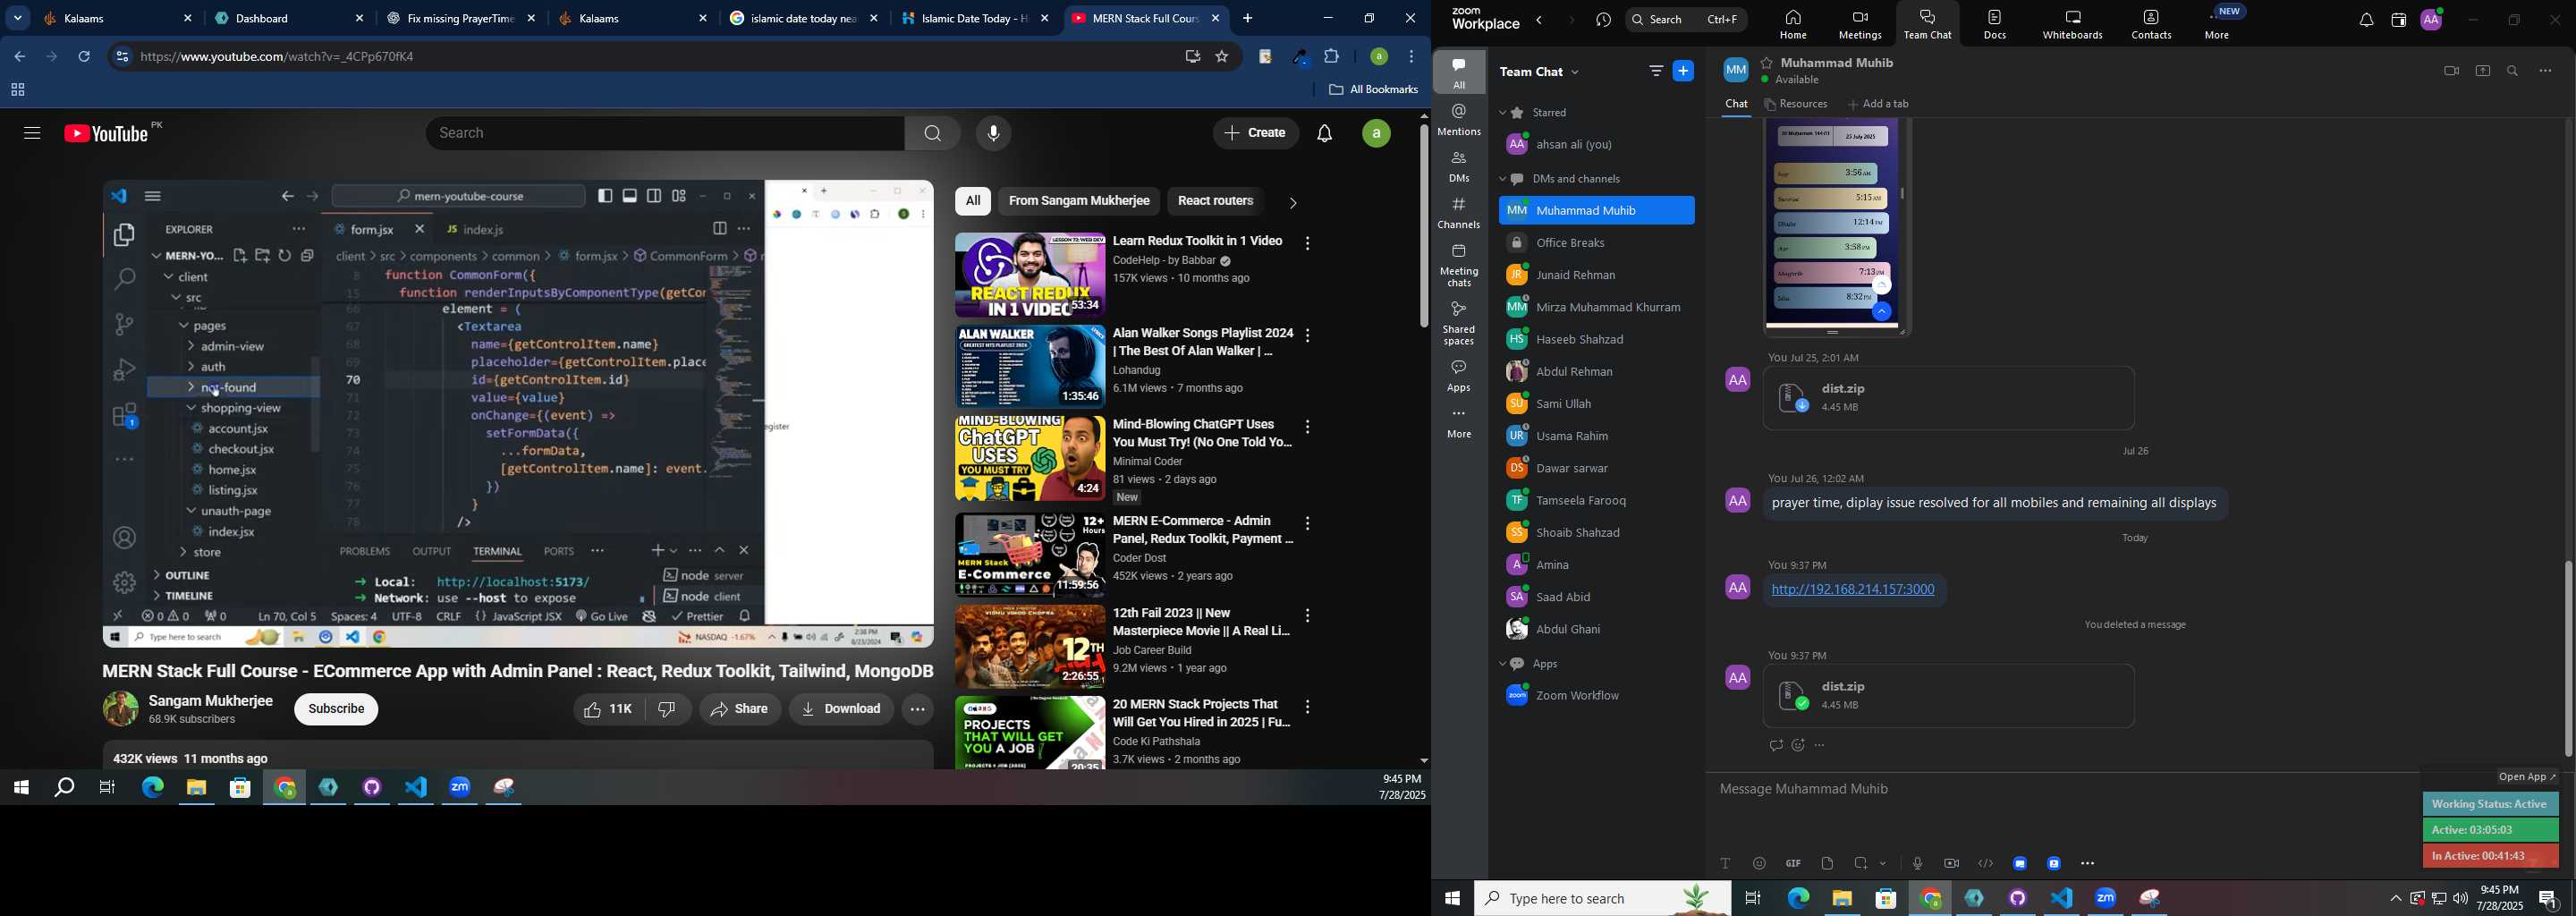The height and width of the screenshot is (916, 2576).
Task: Click share screen icon in Zoom chat header
Action: click(x=2482, y=71)
